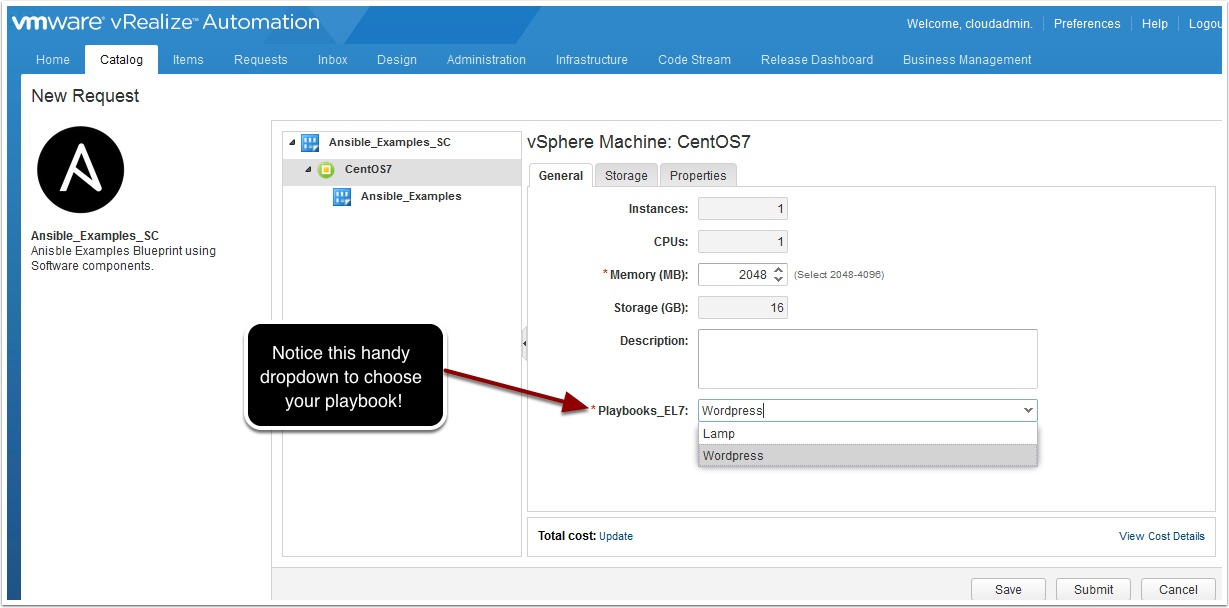Image resolution: width=1229 pixels, height=608 pixels.
Task: Open the Business Management tab
Action: click(967, 60)
